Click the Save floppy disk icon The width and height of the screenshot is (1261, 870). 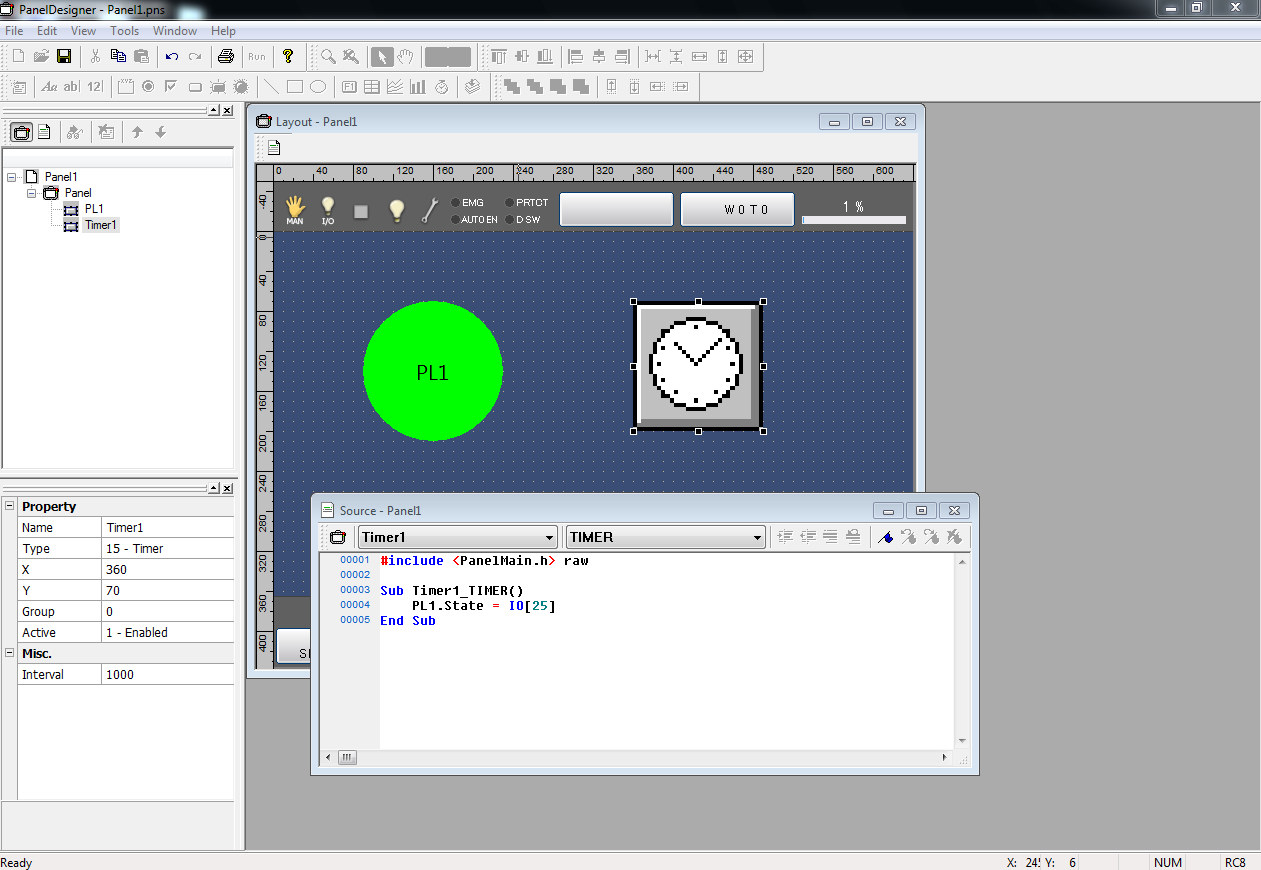(64, 56)
